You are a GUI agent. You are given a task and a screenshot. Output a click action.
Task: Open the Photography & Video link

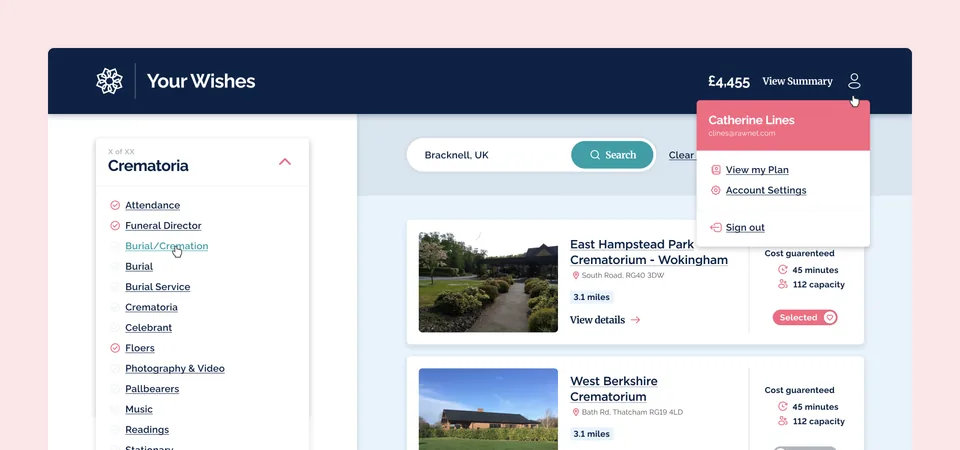(175, 369)
